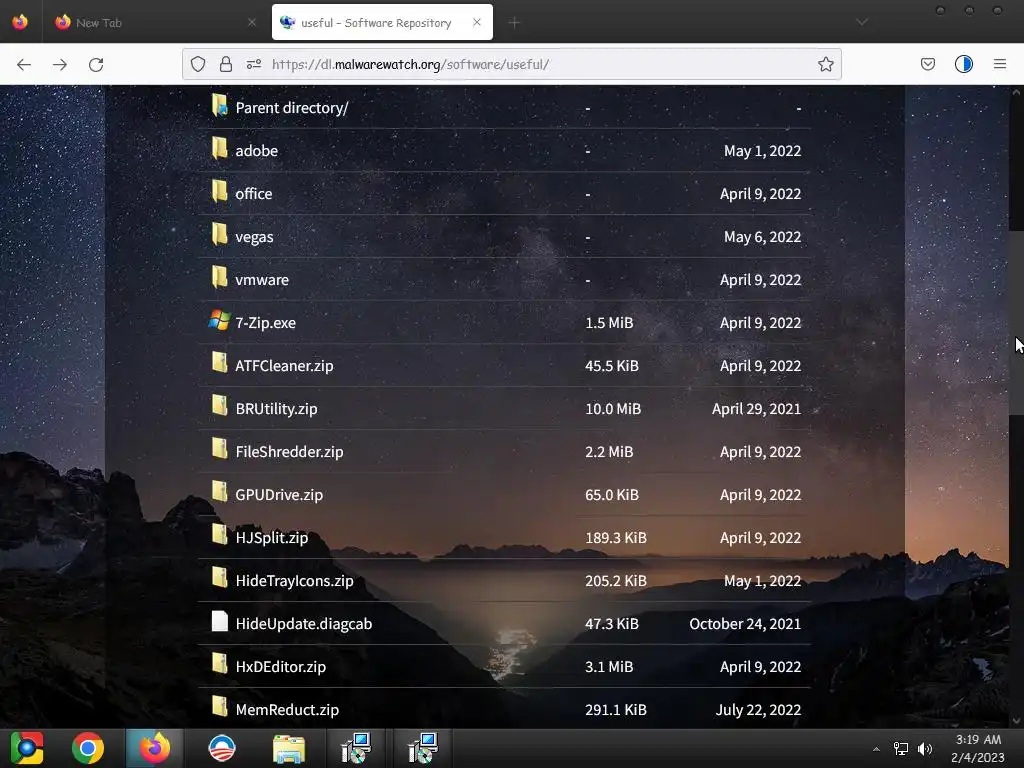Download HJSplit.zip
The image size is (1024, 768).
(x=272, y=537)
